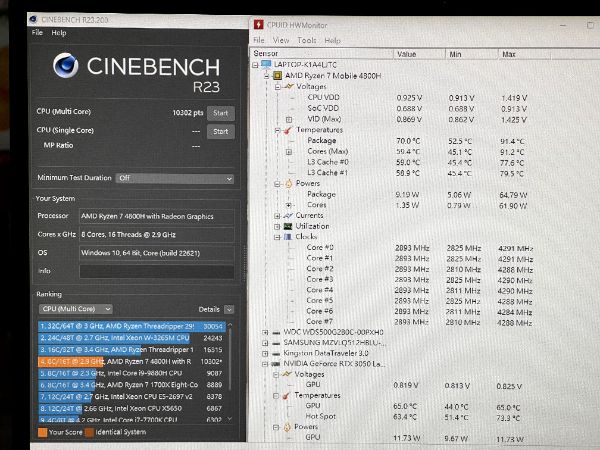
Task: Open HWMonitor File menu
Action: click(x=259, y=40)
